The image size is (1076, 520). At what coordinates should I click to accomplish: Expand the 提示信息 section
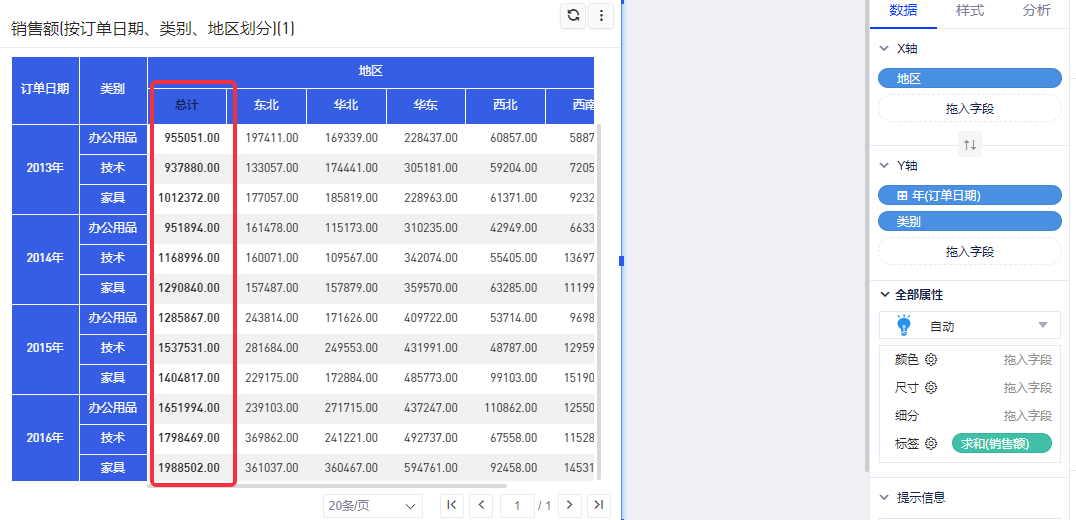coord(883,497)
